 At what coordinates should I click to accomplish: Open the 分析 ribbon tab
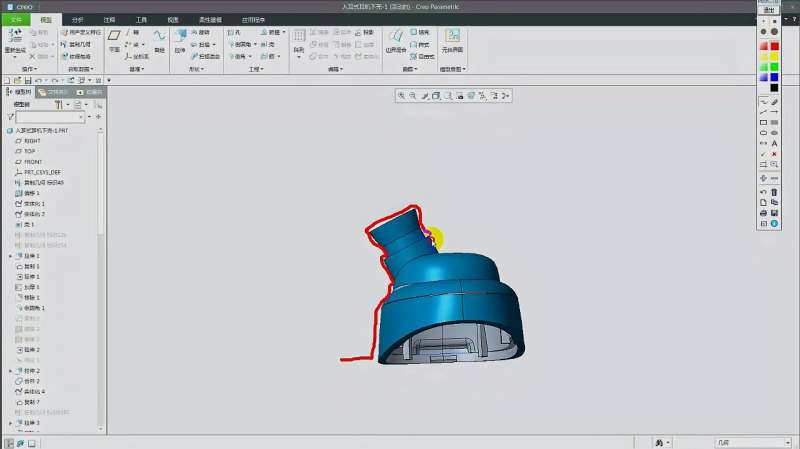pos(78,19)
